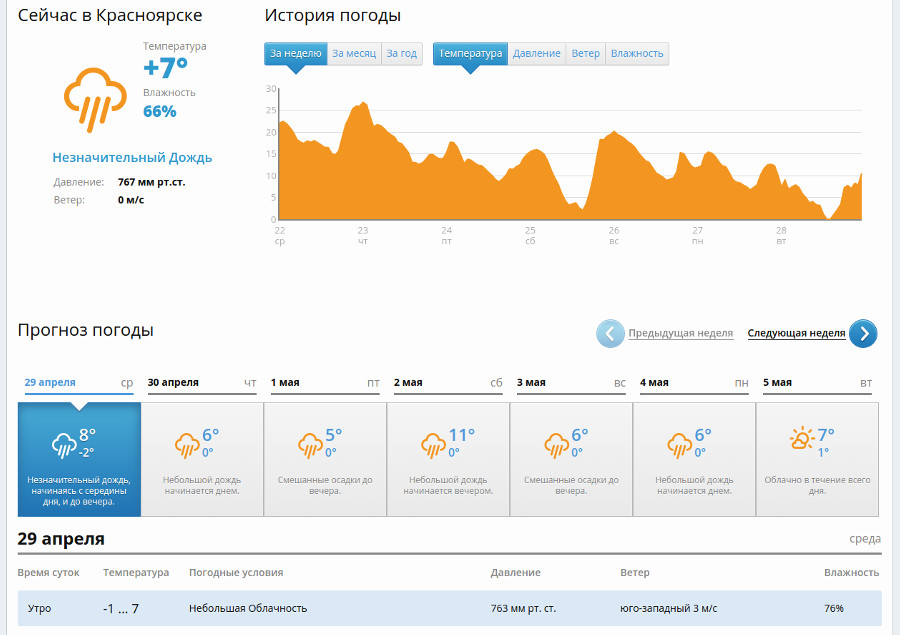Click the next week arrow icon
The image size is (900, 635).
pyautogui.click(x=863, y=333)
